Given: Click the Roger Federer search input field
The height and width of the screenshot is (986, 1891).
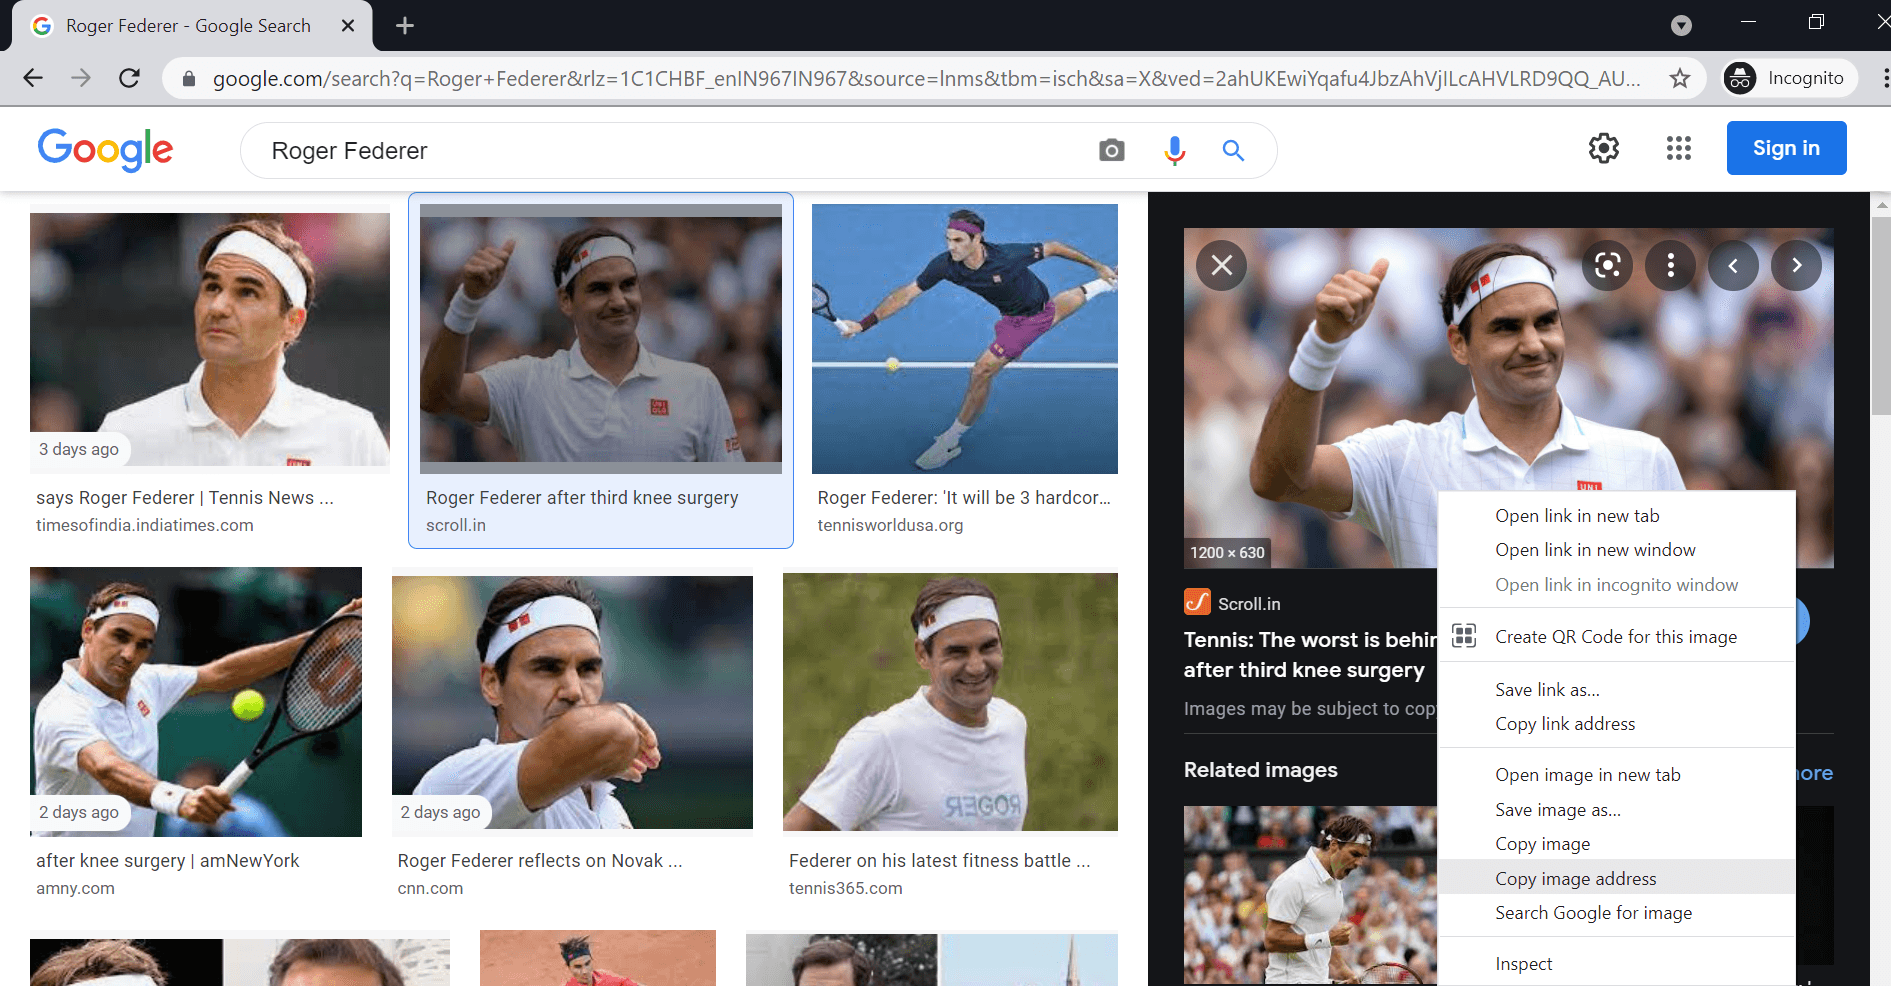Looking at the screenshot, I should pyautogui.click(x=660, y=151).
